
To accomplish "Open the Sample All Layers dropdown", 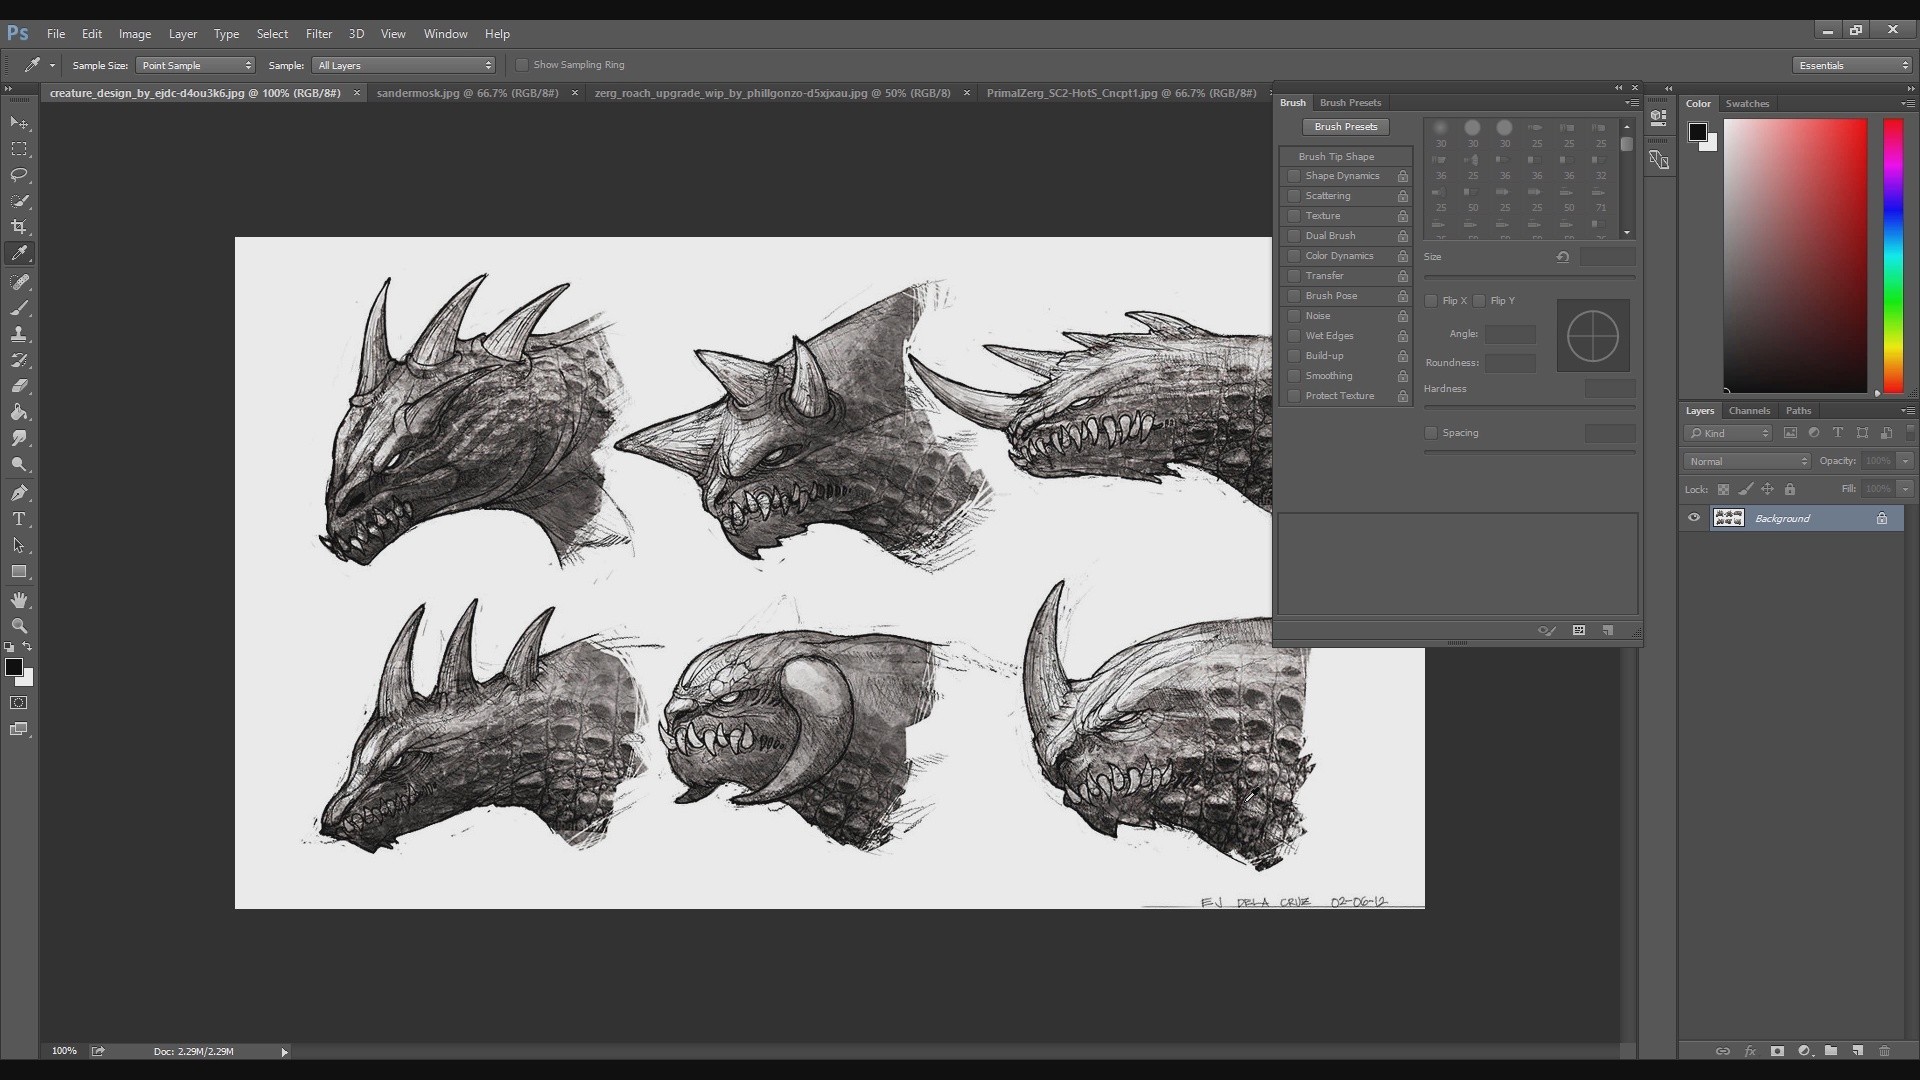I will 403,65.
